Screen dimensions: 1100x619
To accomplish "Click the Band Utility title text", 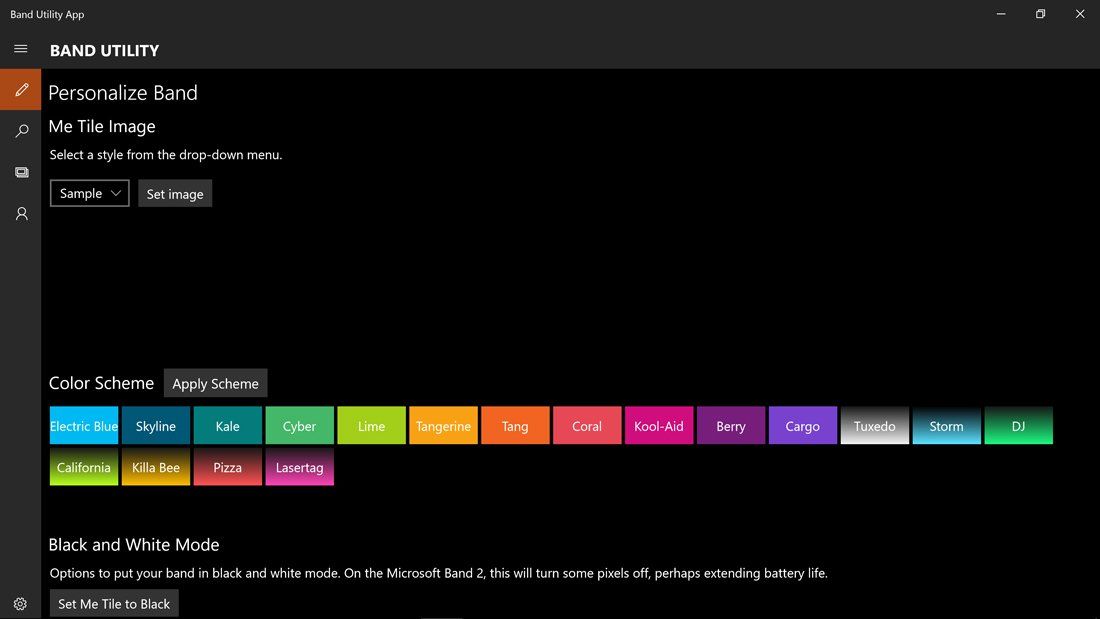I will (x=104, y=50).
